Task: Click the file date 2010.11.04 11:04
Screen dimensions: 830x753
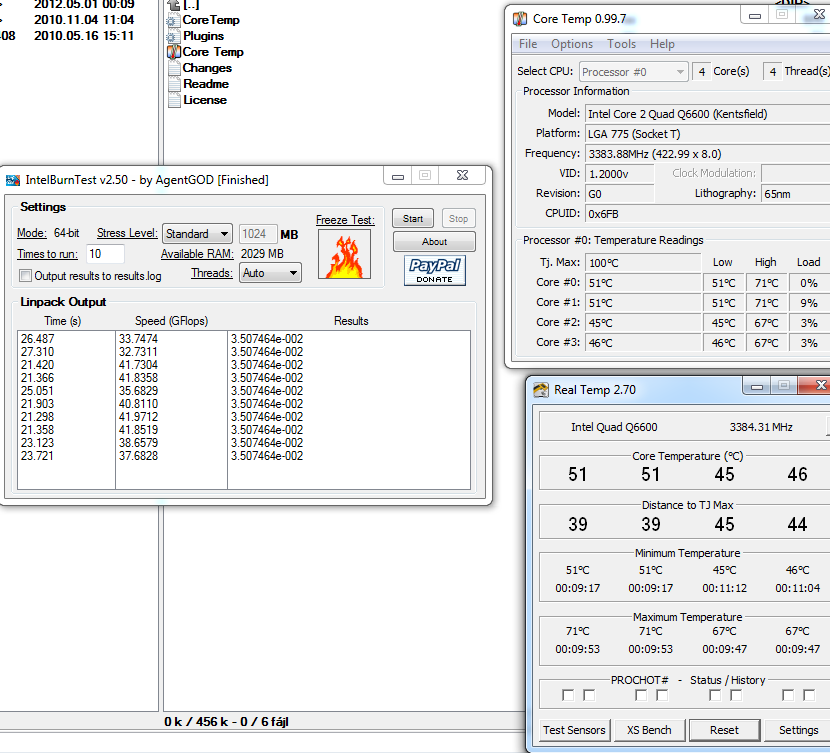Action: click(x=84, y=20)
